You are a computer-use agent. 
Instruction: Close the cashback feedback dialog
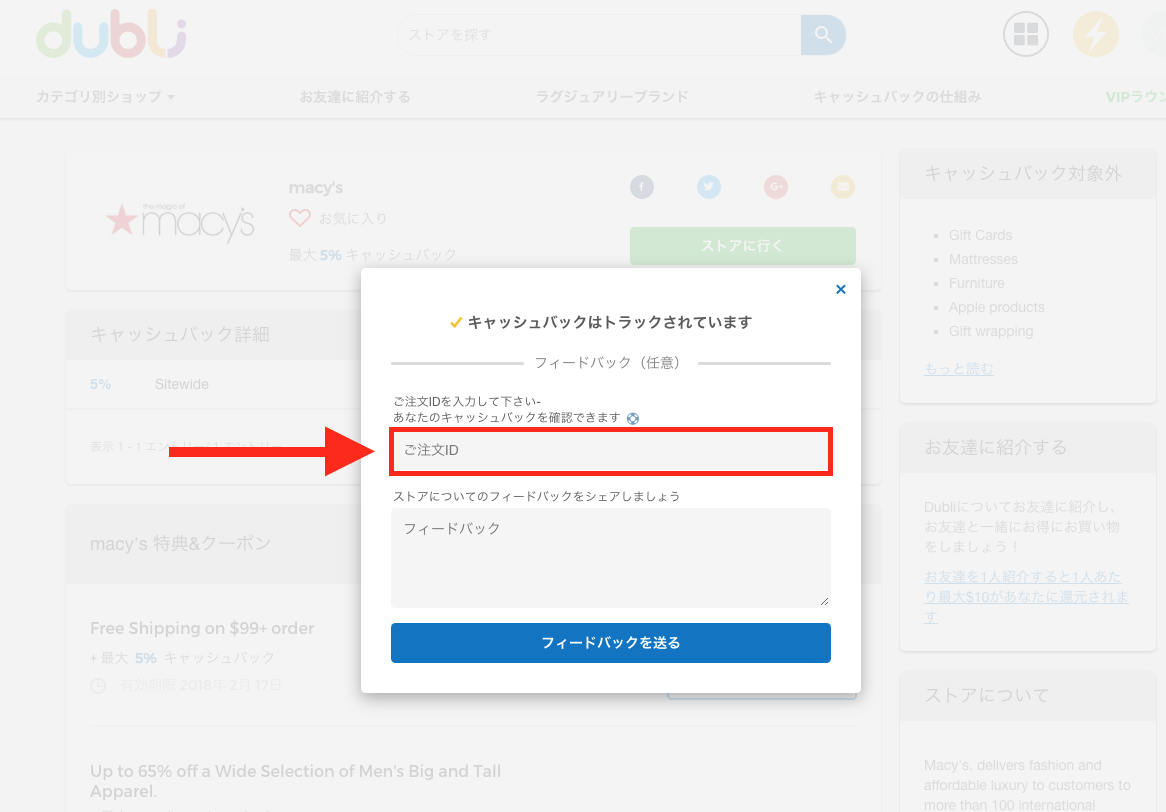pos(840,289)
